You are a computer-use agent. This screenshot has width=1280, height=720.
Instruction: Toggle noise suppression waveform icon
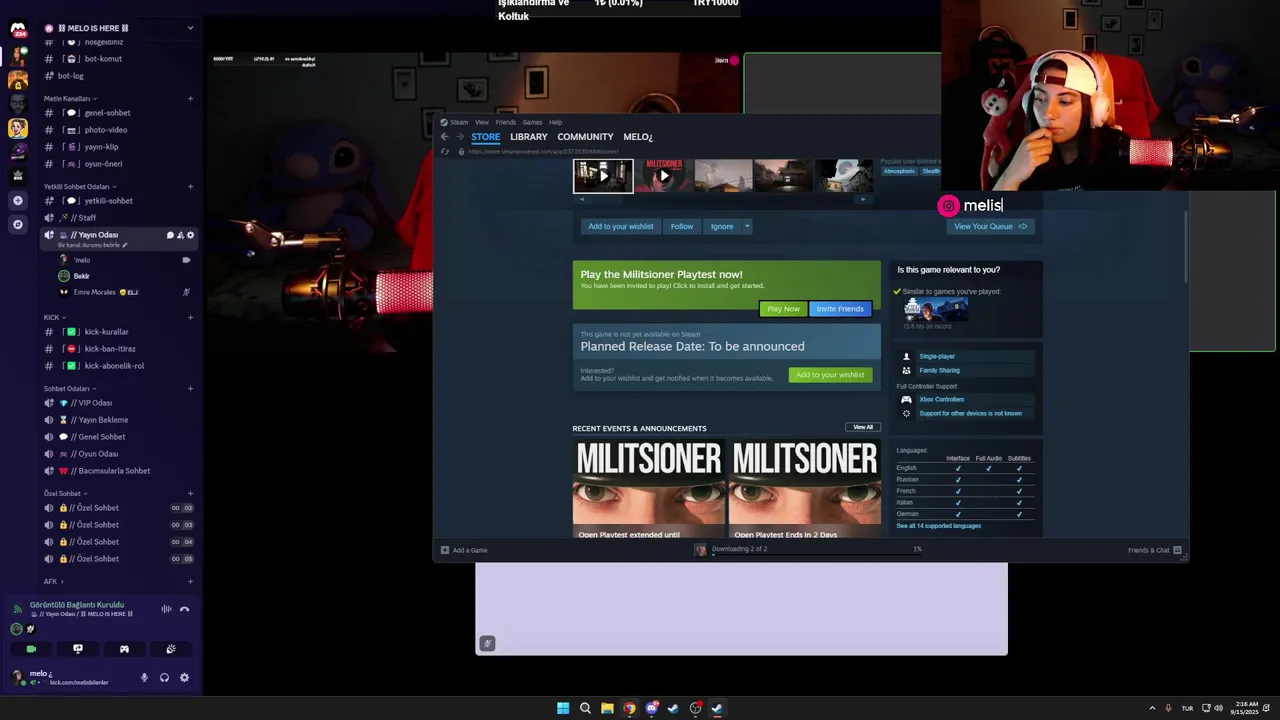[x=166, y=609]
